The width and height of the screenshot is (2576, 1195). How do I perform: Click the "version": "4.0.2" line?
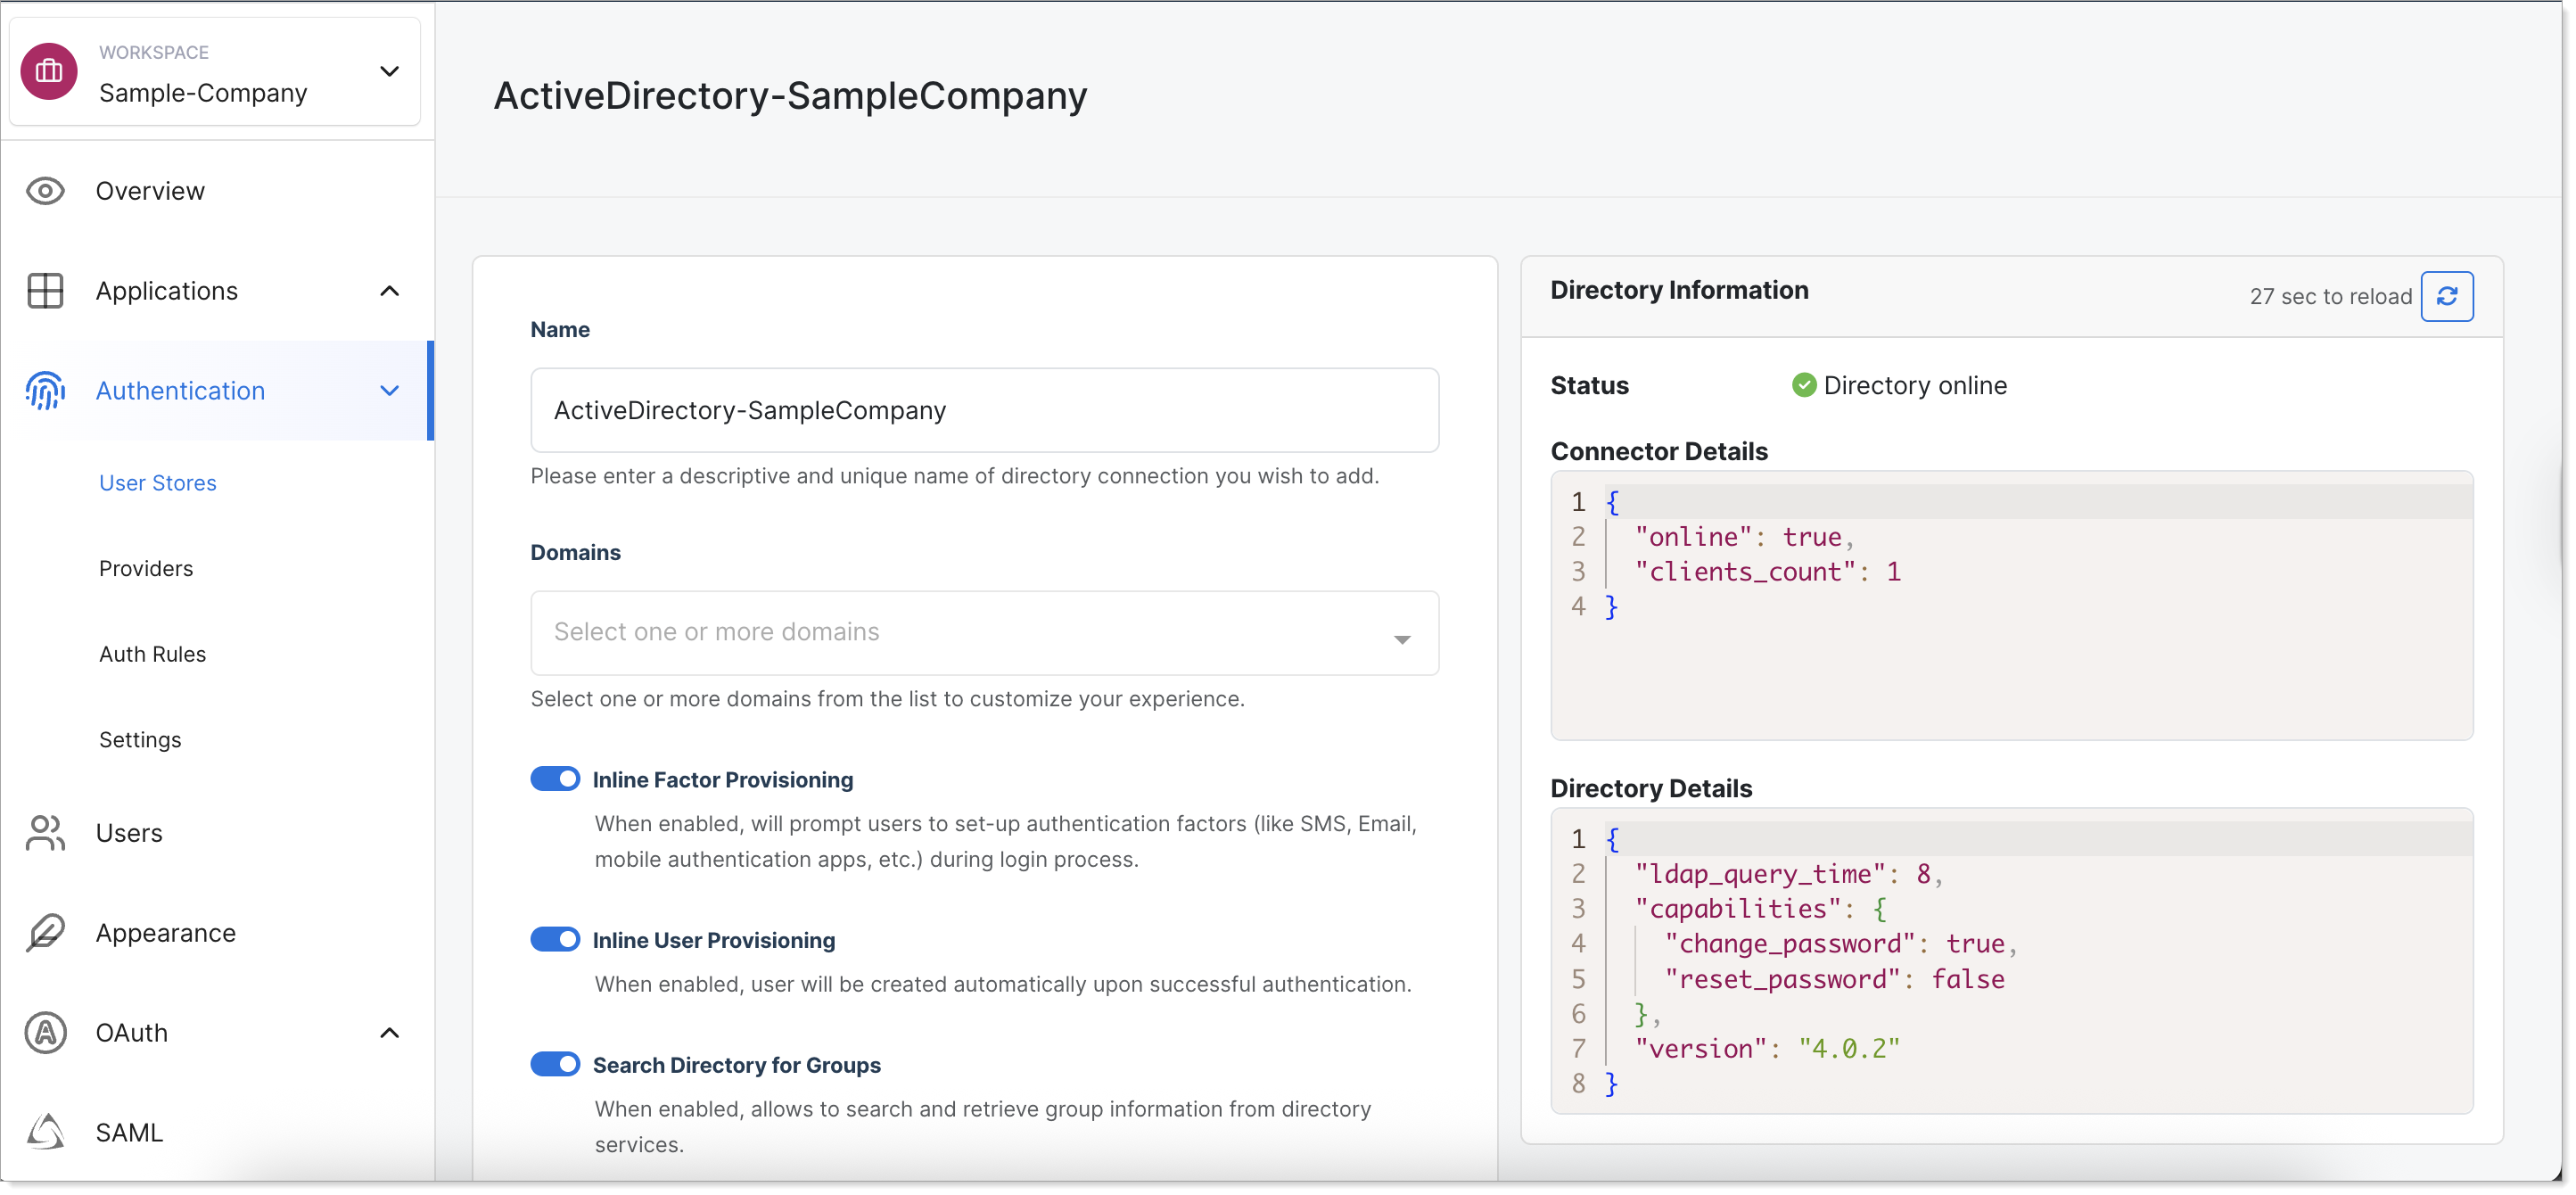pos(1766,1049)
